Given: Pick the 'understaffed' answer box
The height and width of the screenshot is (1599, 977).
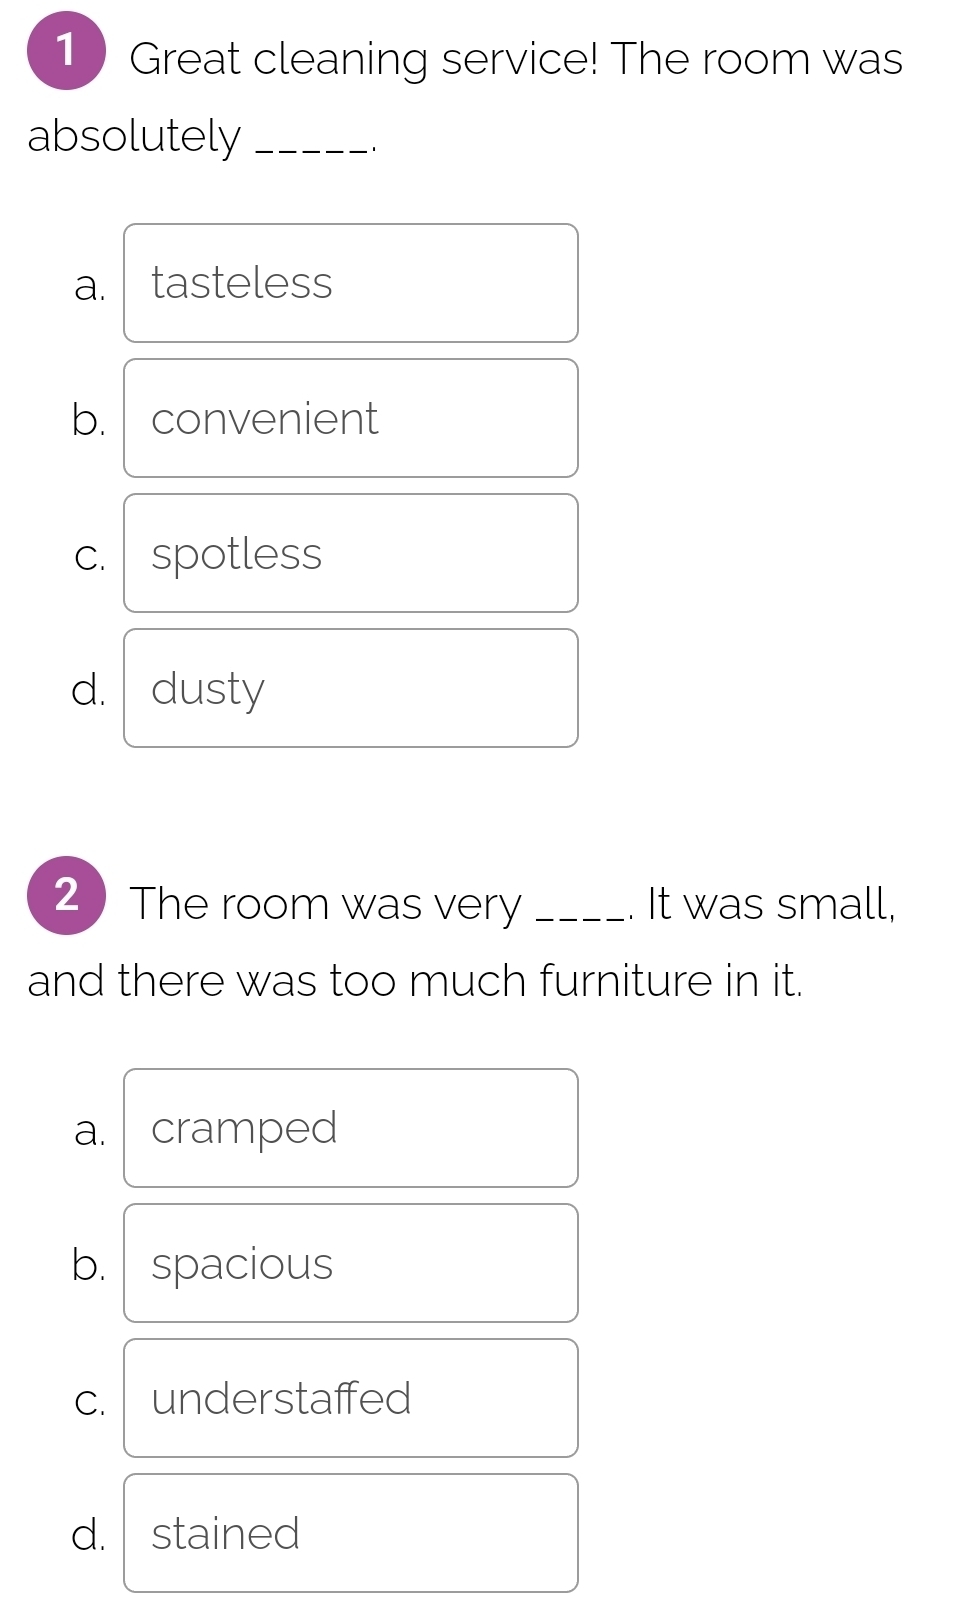Looking at the screenshot, I should (350, 1398).
